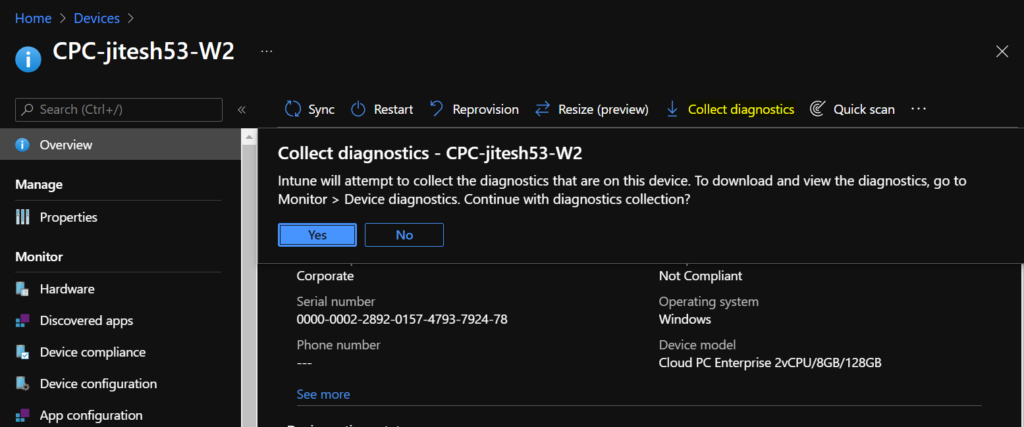Click the Serial number field label

click(x=336, y=302)
